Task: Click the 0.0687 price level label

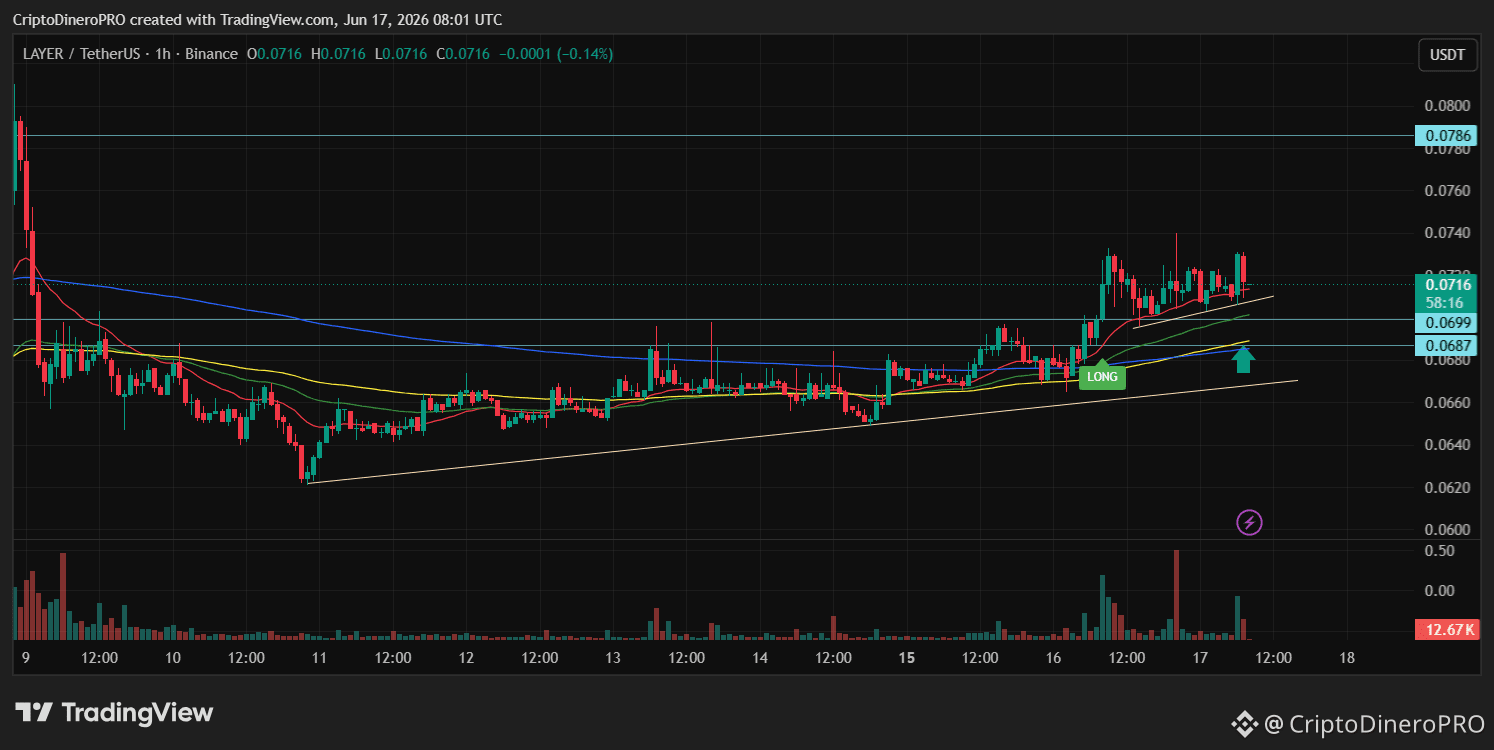Action: pos(1447,345)
